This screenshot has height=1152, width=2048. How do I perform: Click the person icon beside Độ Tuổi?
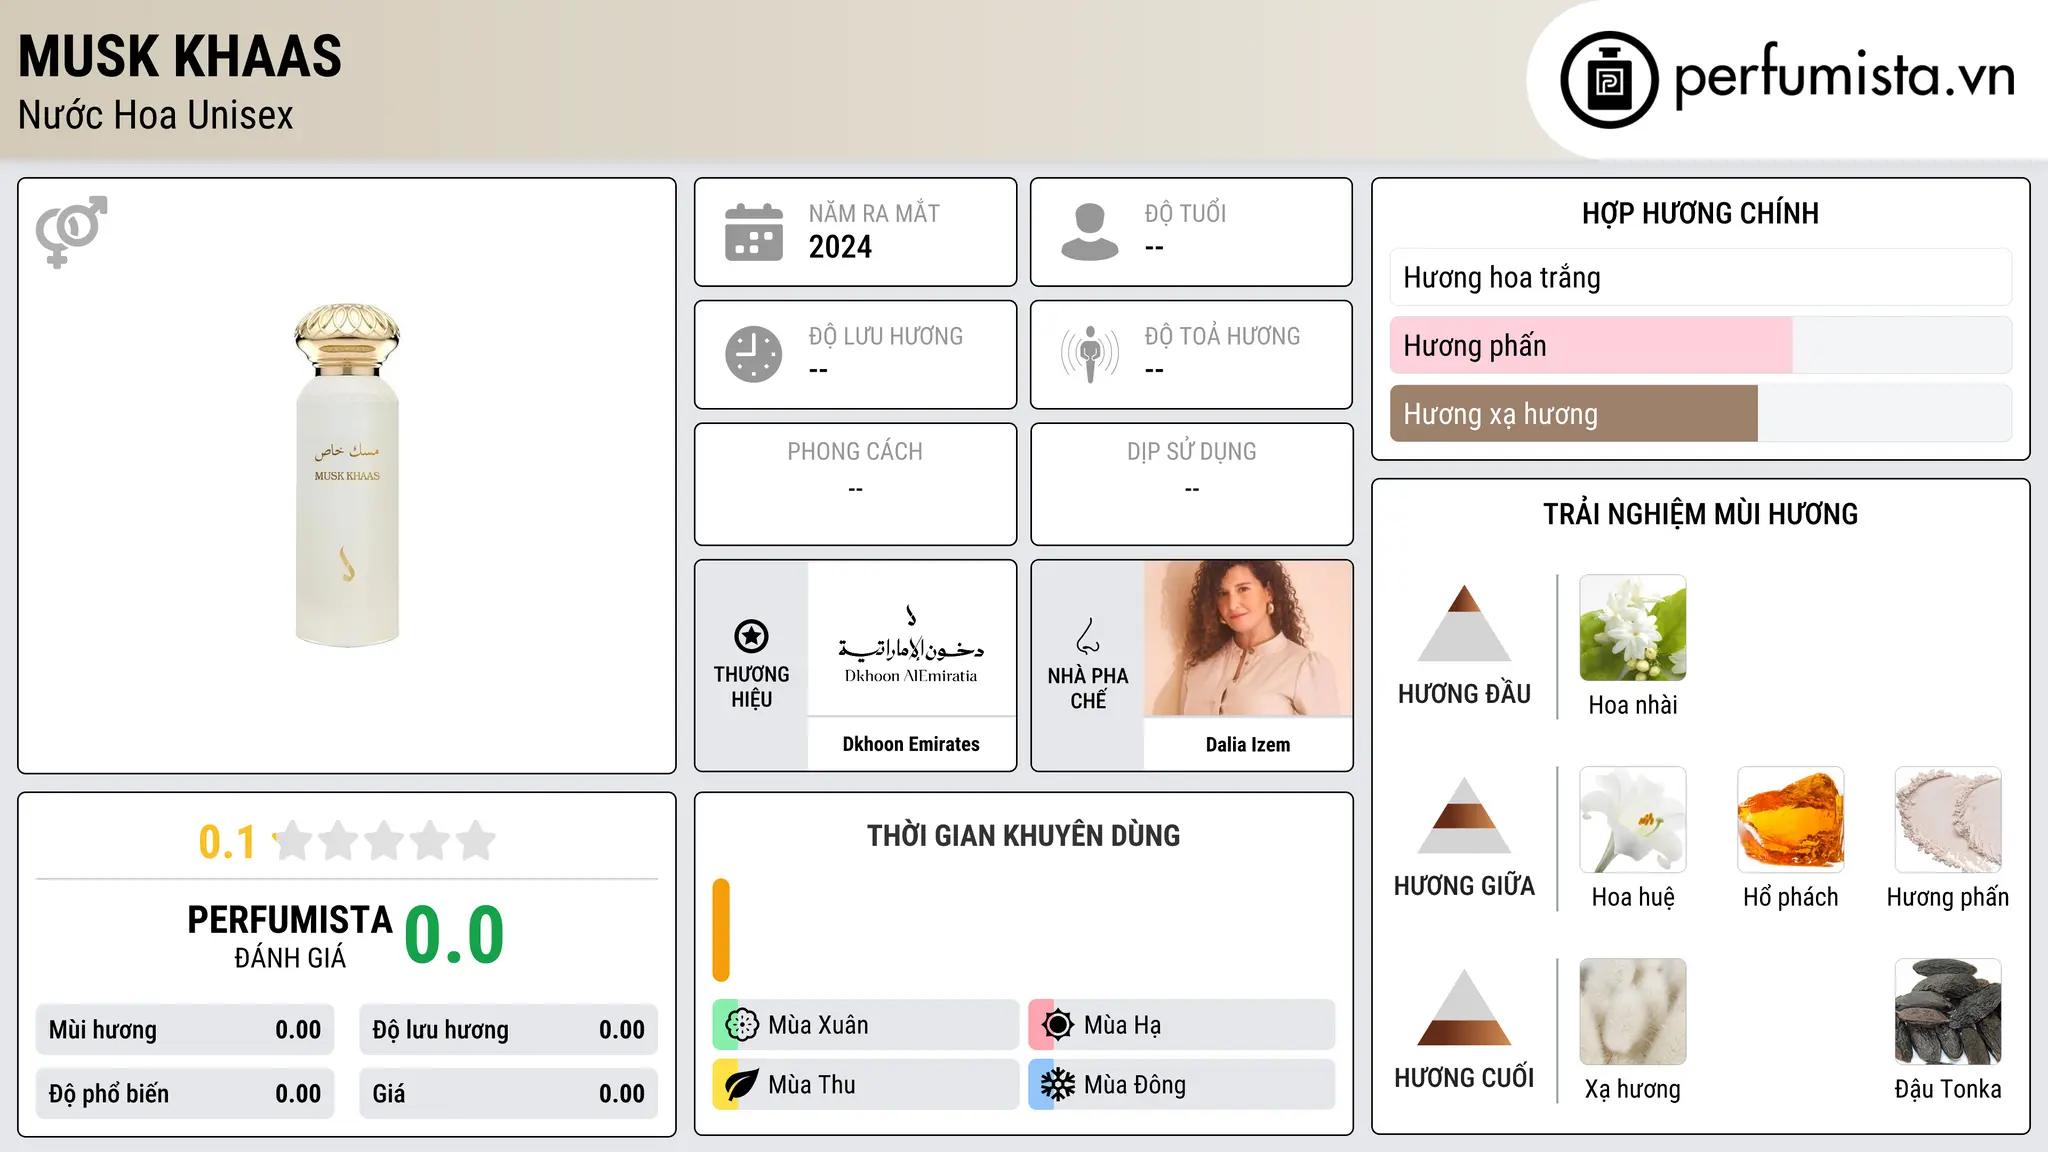point(1090,232)
